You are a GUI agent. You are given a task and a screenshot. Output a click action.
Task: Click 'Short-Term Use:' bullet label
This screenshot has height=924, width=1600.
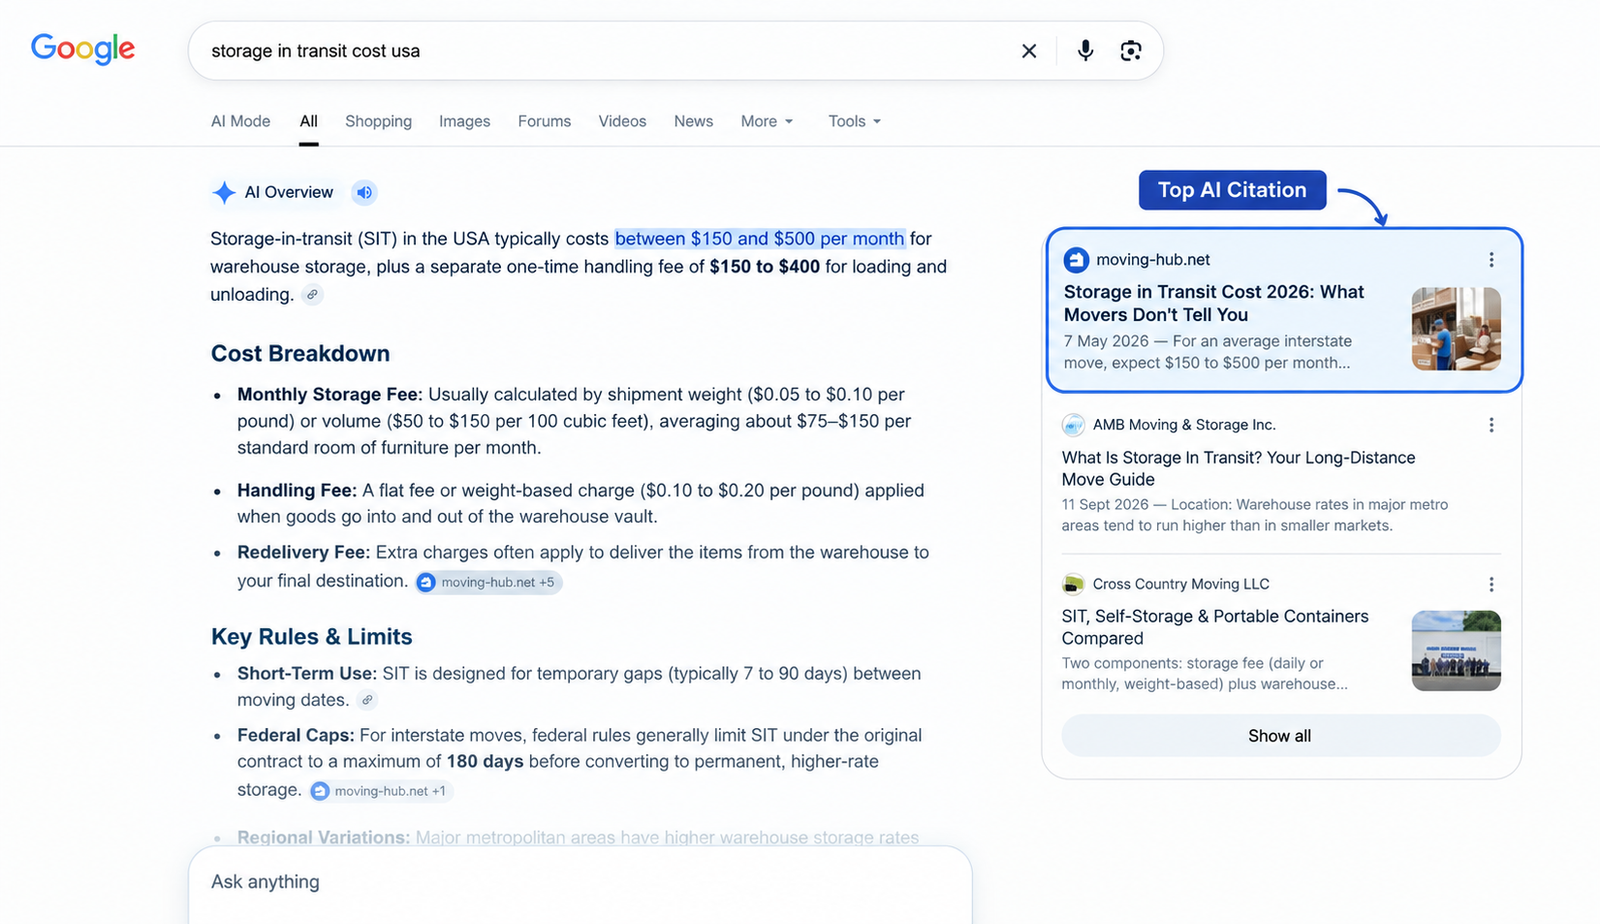(x=307, y=674)
